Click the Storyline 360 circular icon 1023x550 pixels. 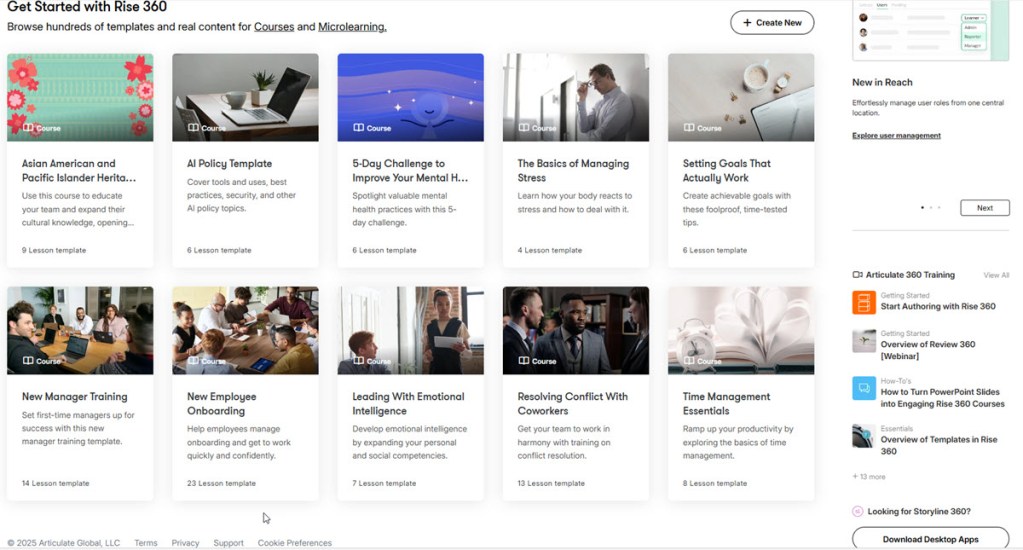857,511
